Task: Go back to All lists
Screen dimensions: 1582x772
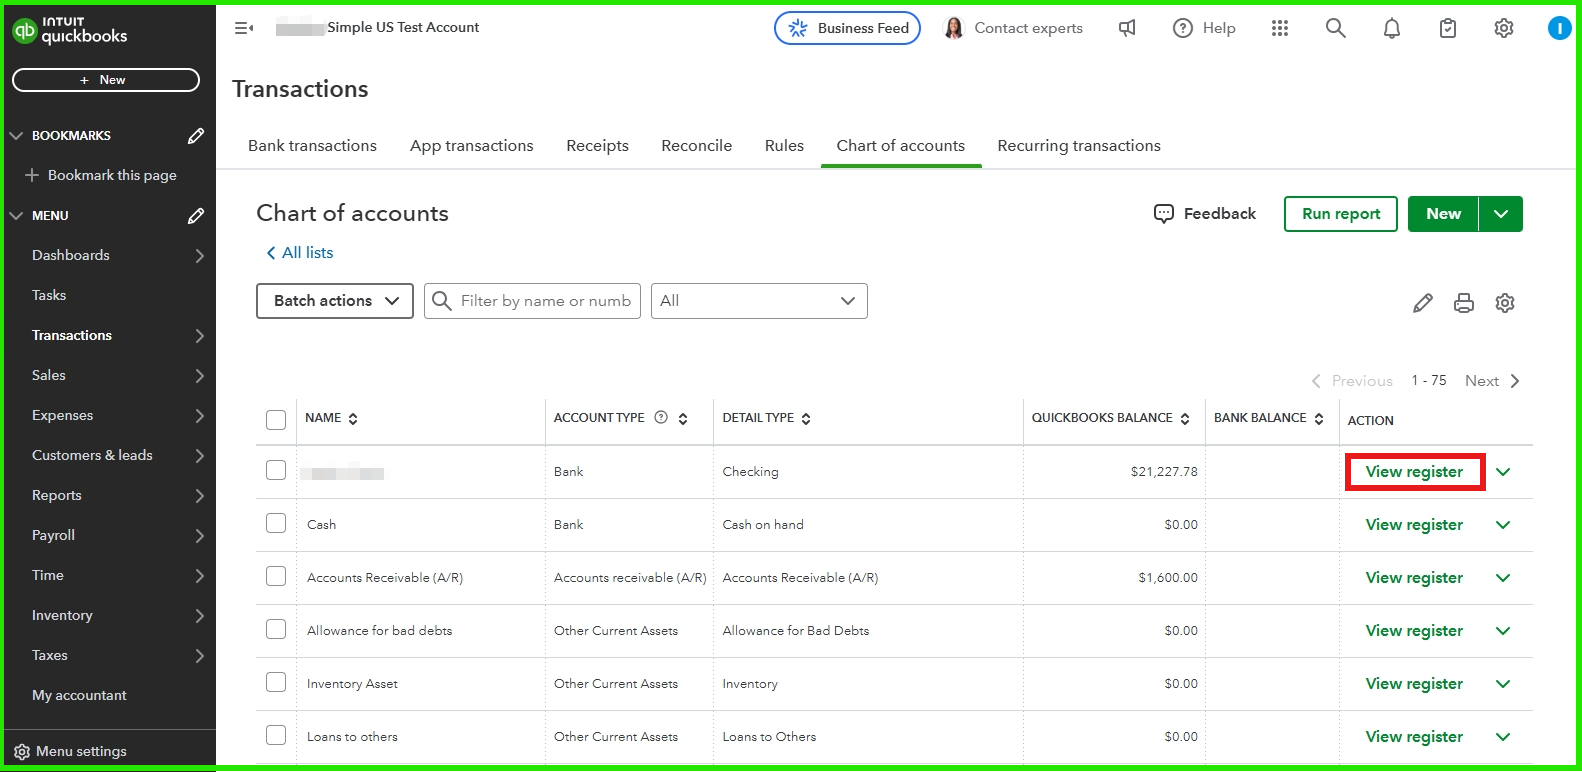Action: tap(299, 253)
